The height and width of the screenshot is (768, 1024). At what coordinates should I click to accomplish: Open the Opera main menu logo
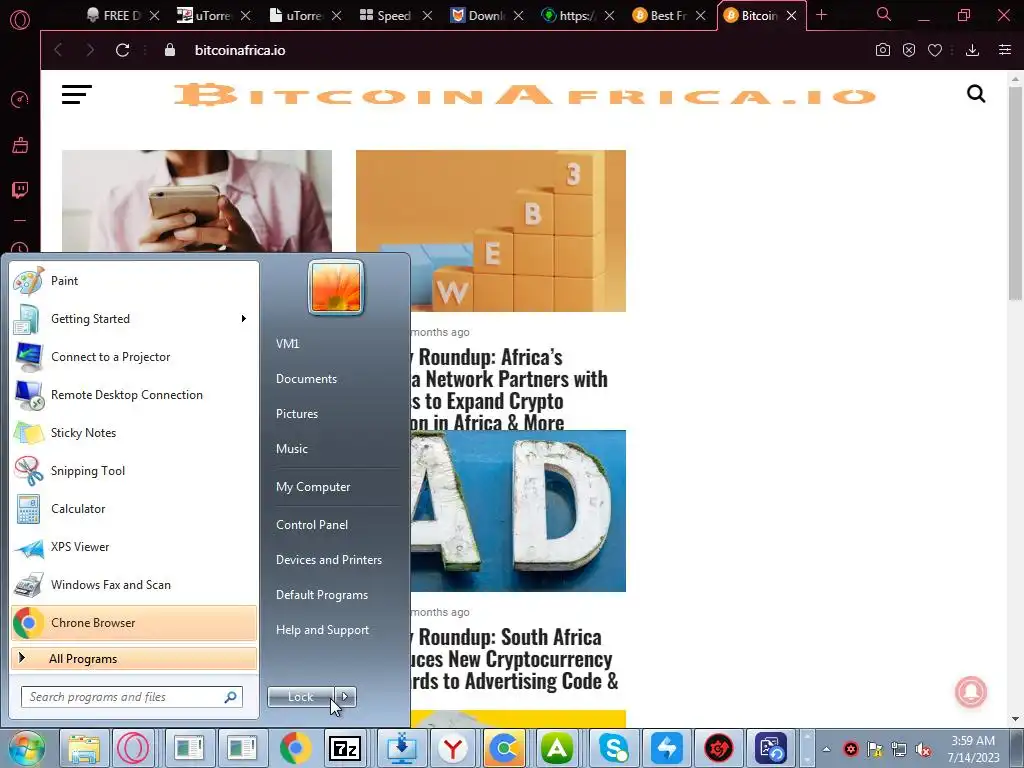pyautogui.click(x=20, y=20)
